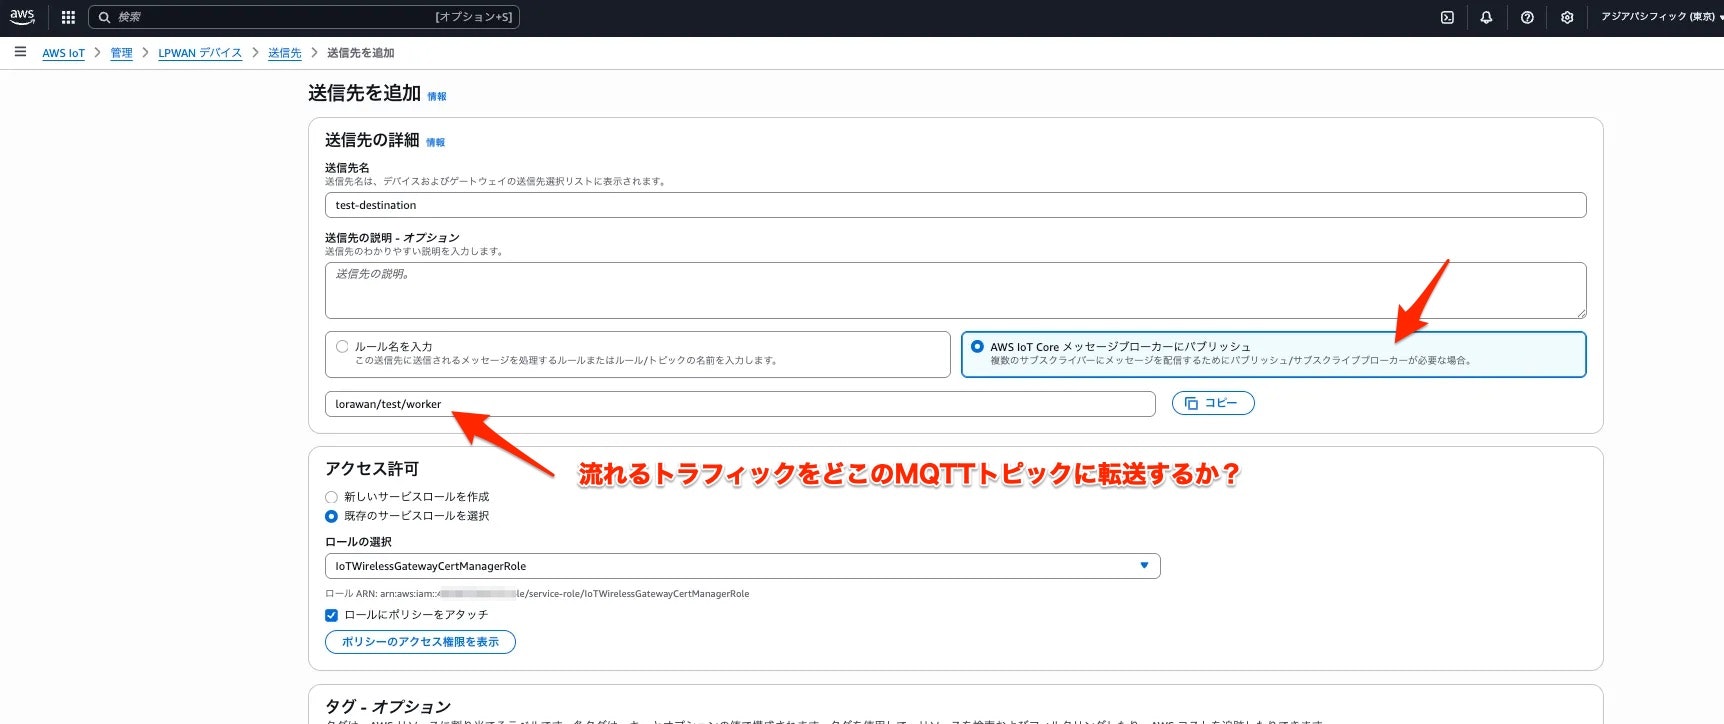This screenshot has height=724, width=1724.
Task: Focus the AWS console search field
Action: [304, 17]
